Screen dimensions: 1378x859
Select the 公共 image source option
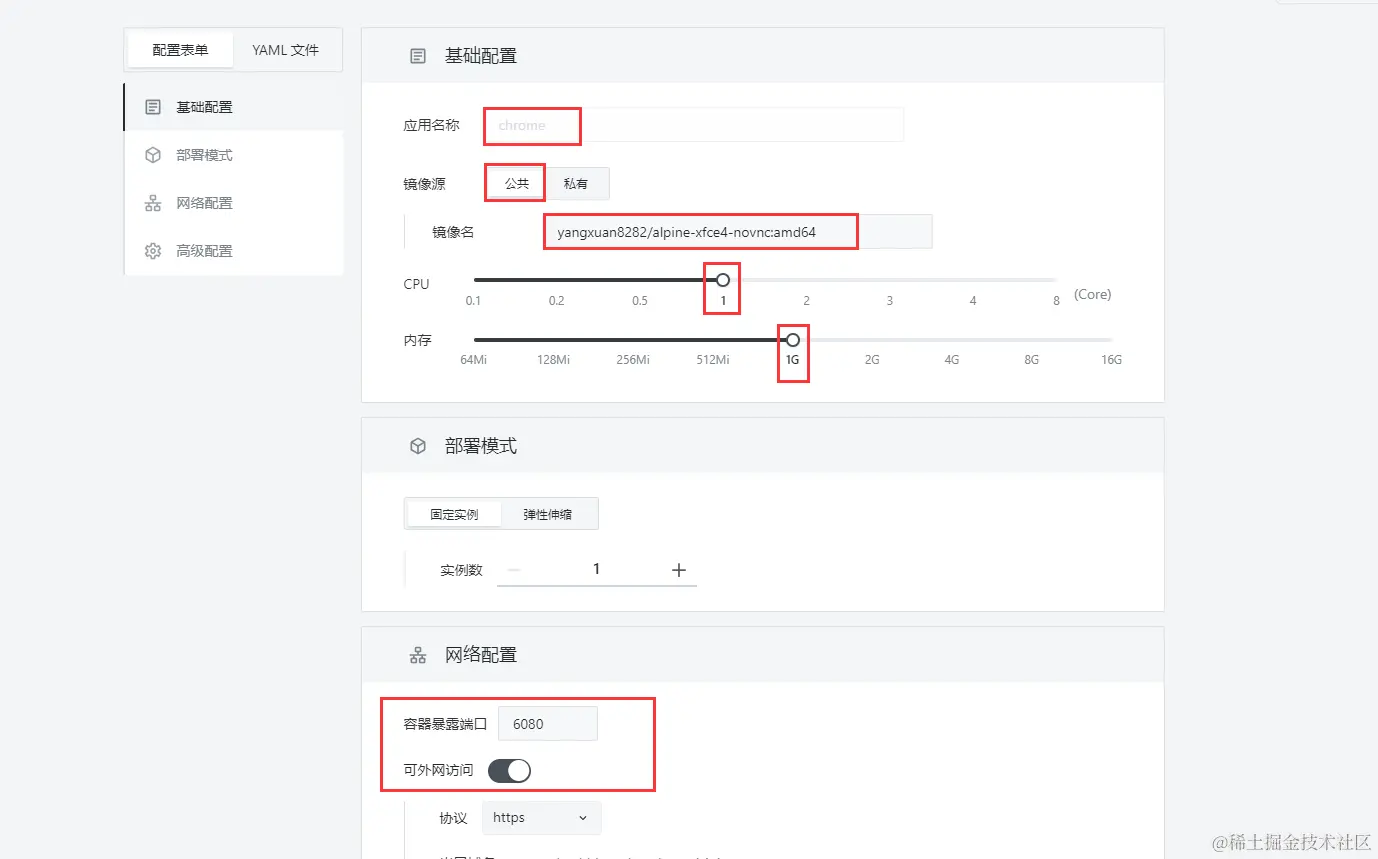tap(517, 184)
